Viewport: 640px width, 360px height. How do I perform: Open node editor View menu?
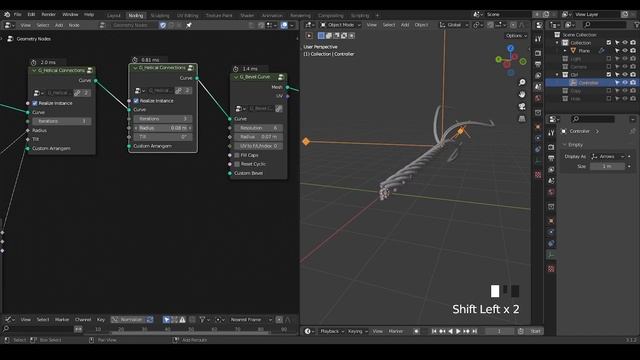tap(25, 25)
